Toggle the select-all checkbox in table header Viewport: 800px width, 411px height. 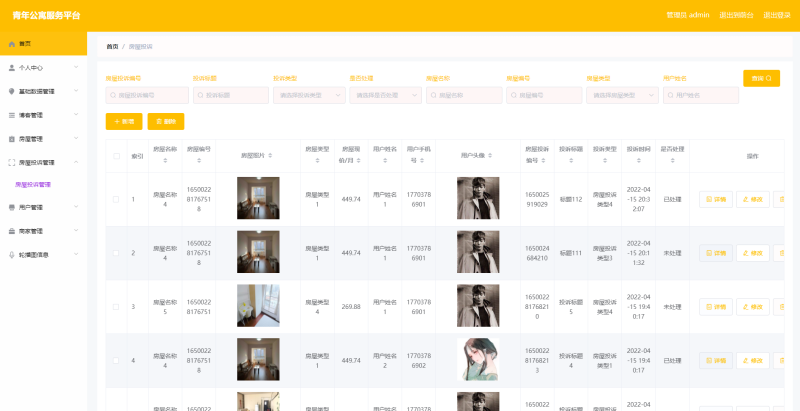tap(116, 156)
